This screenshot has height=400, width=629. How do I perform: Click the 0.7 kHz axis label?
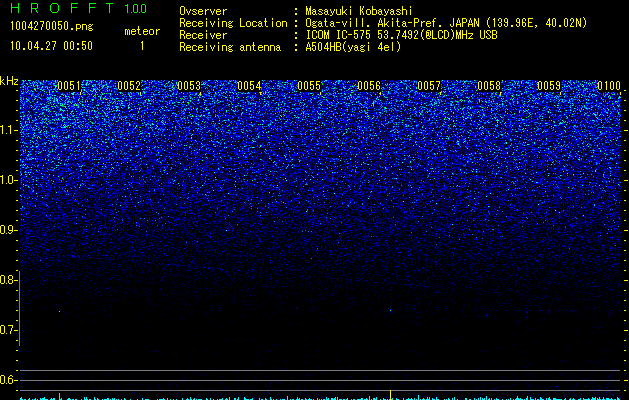7,330
